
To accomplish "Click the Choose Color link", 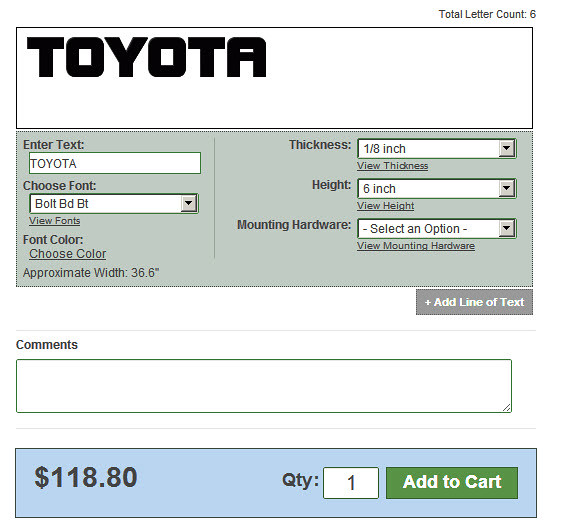I will (x=68, y=254).
